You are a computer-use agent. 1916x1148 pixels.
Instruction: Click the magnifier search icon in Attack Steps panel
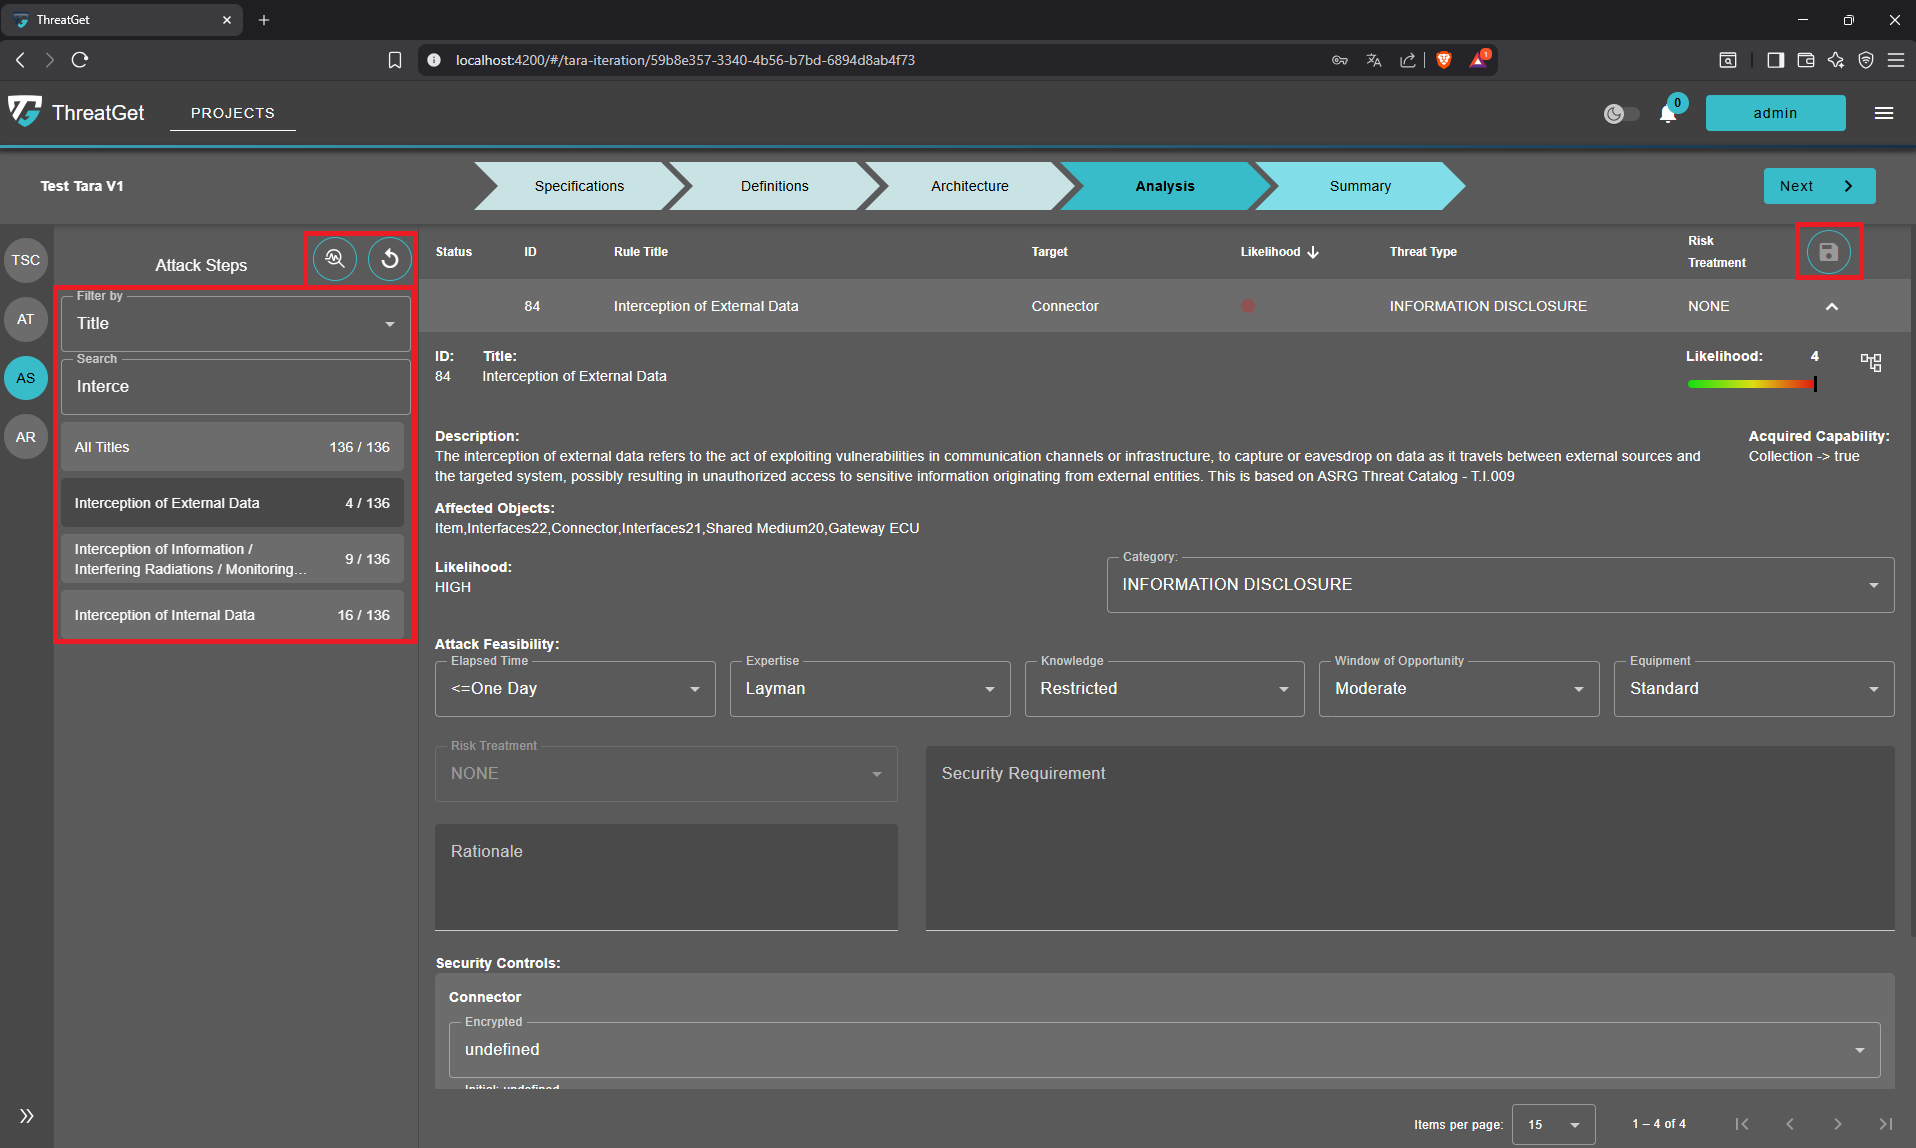[x=334, y=259]
